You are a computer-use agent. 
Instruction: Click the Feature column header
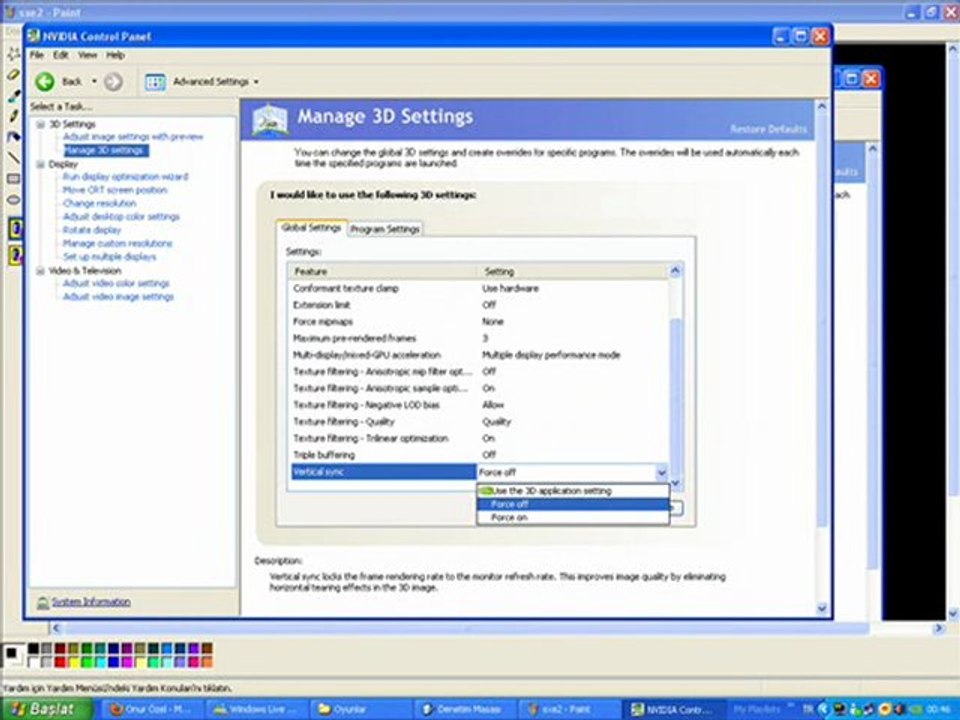[382, 271]
